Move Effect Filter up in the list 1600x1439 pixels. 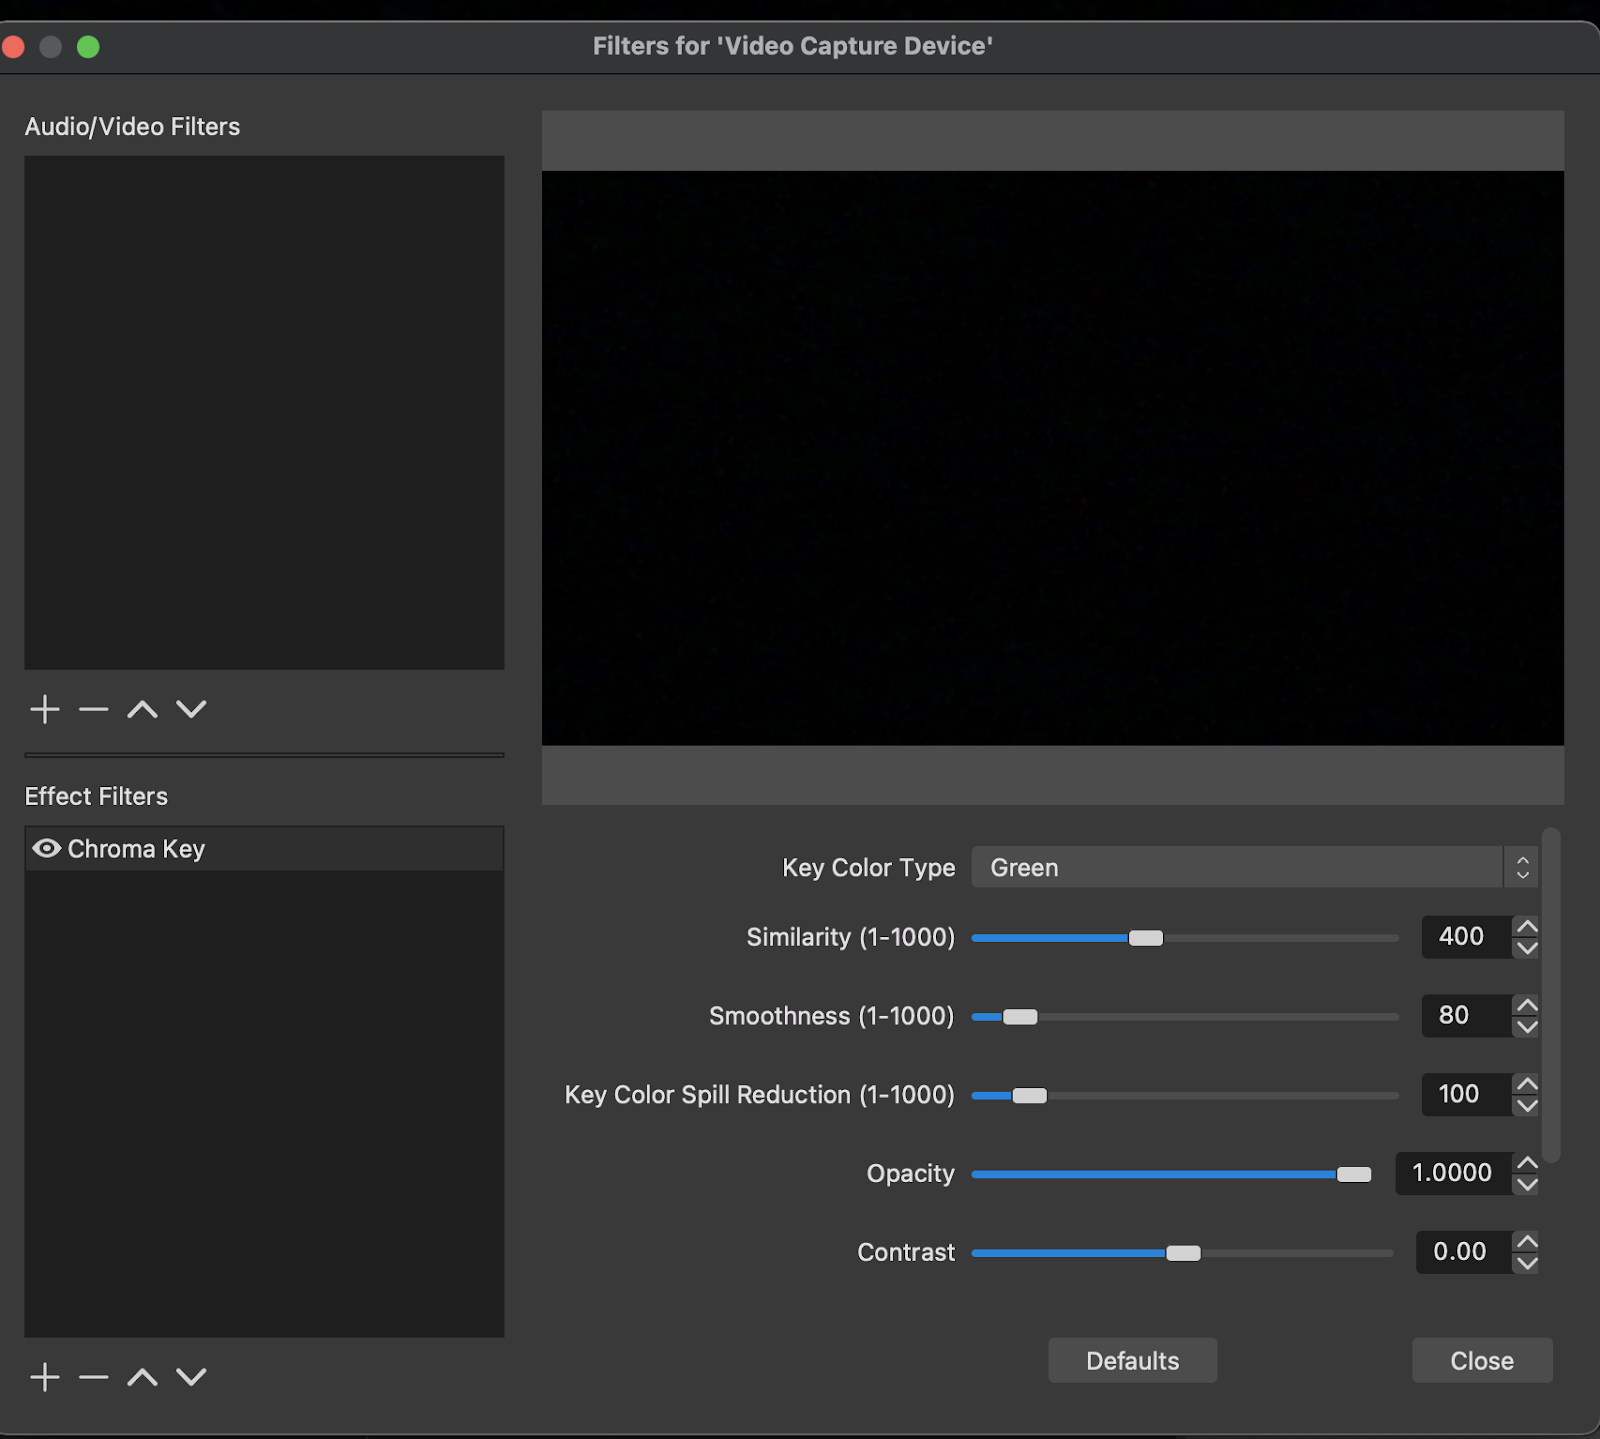(x=142, y=1378)
